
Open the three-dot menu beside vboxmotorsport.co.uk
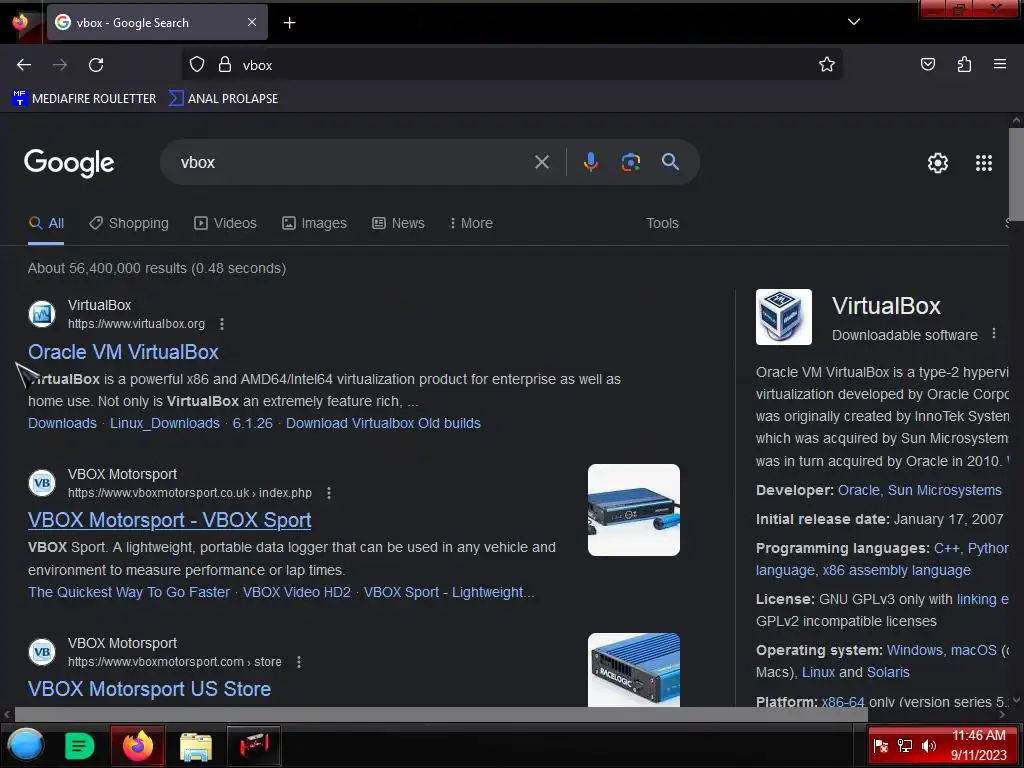coord(329,493)
